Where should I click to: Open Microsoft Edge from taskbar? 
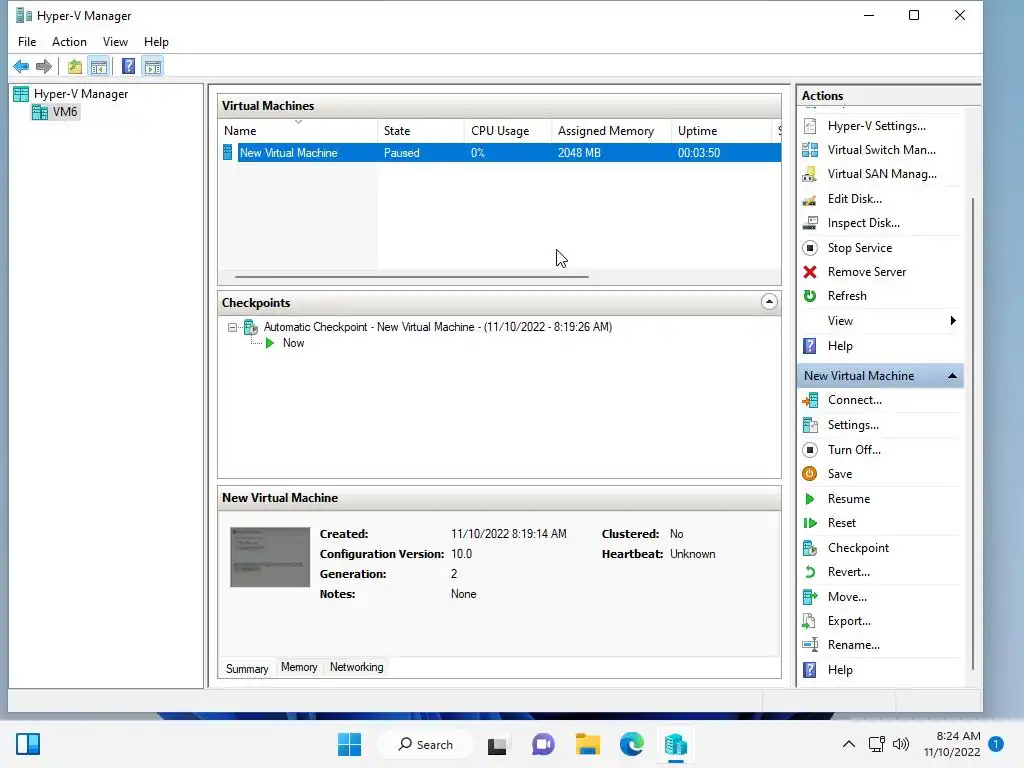point(632,744)
